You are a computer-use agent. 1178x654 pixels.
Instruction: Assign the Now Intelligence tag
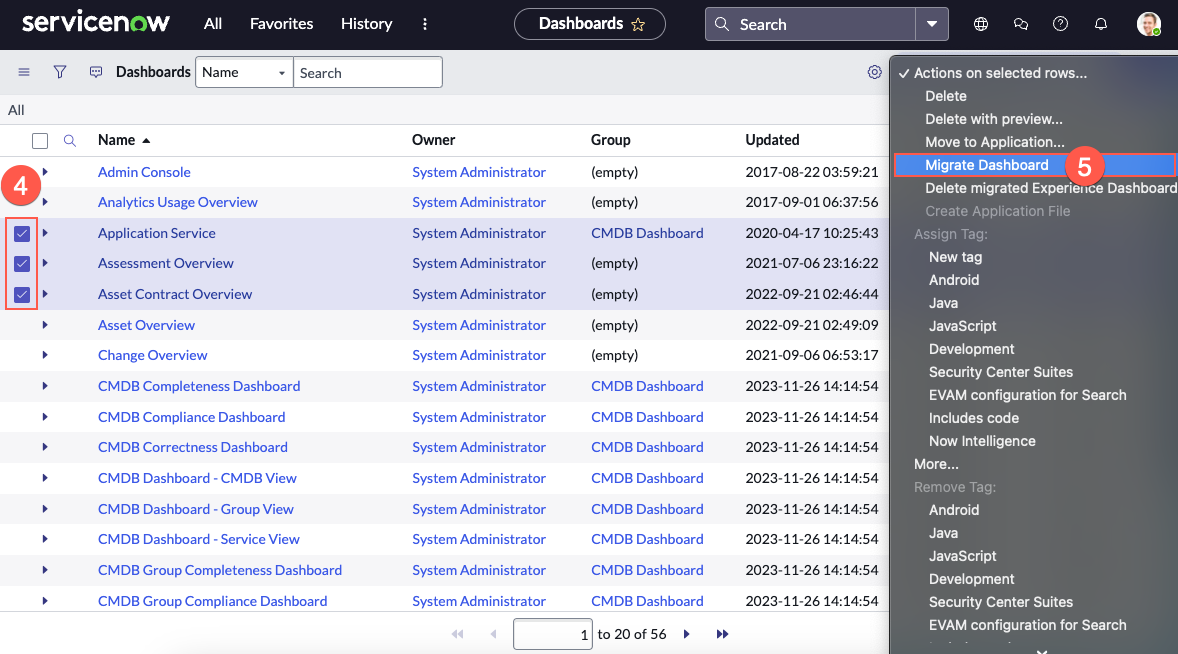pos(982,442)
